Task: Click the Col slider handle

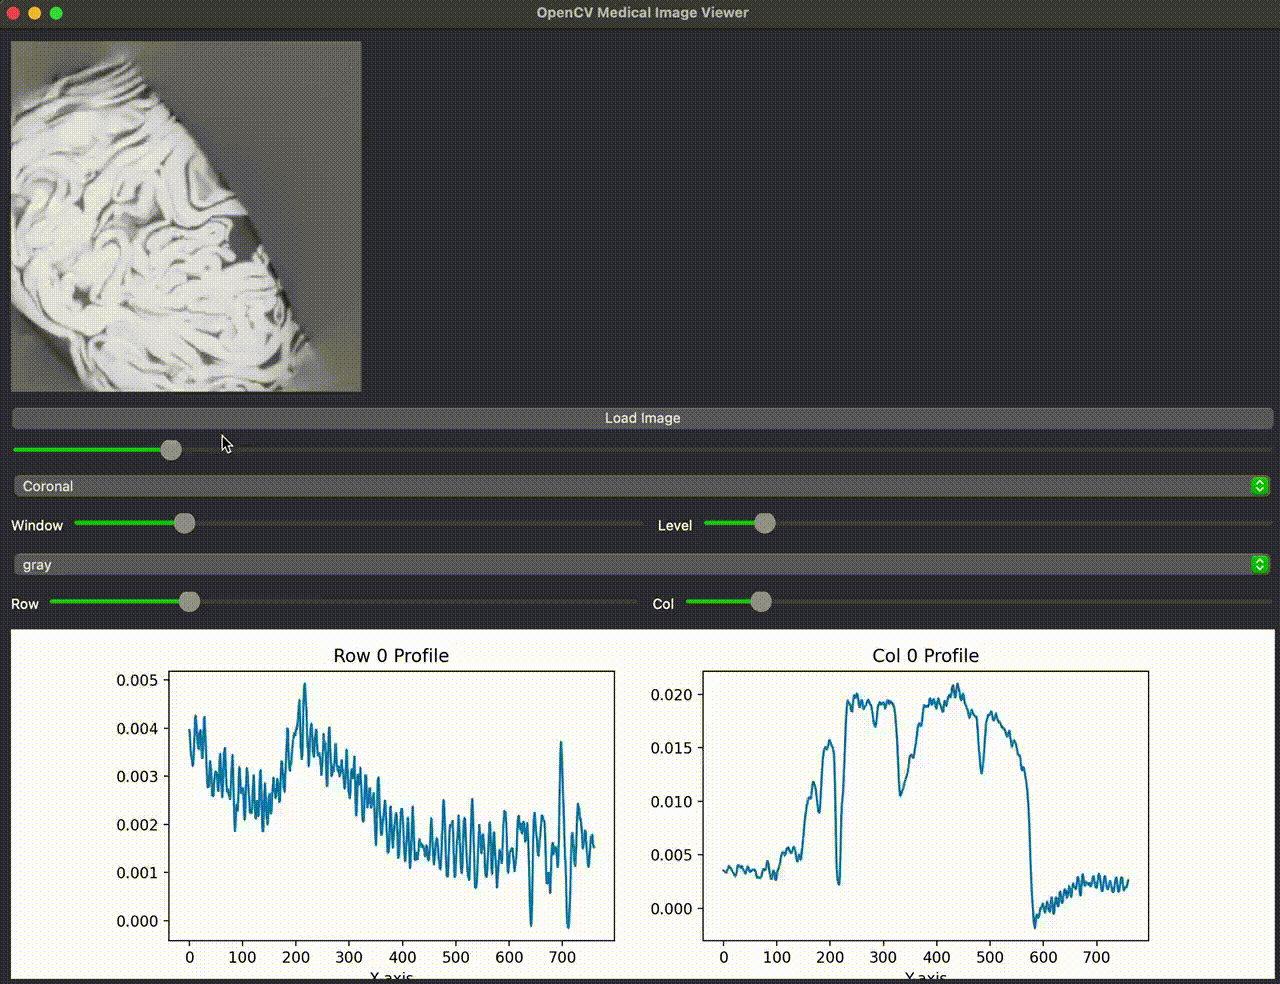Action: [x=761, y=602]
